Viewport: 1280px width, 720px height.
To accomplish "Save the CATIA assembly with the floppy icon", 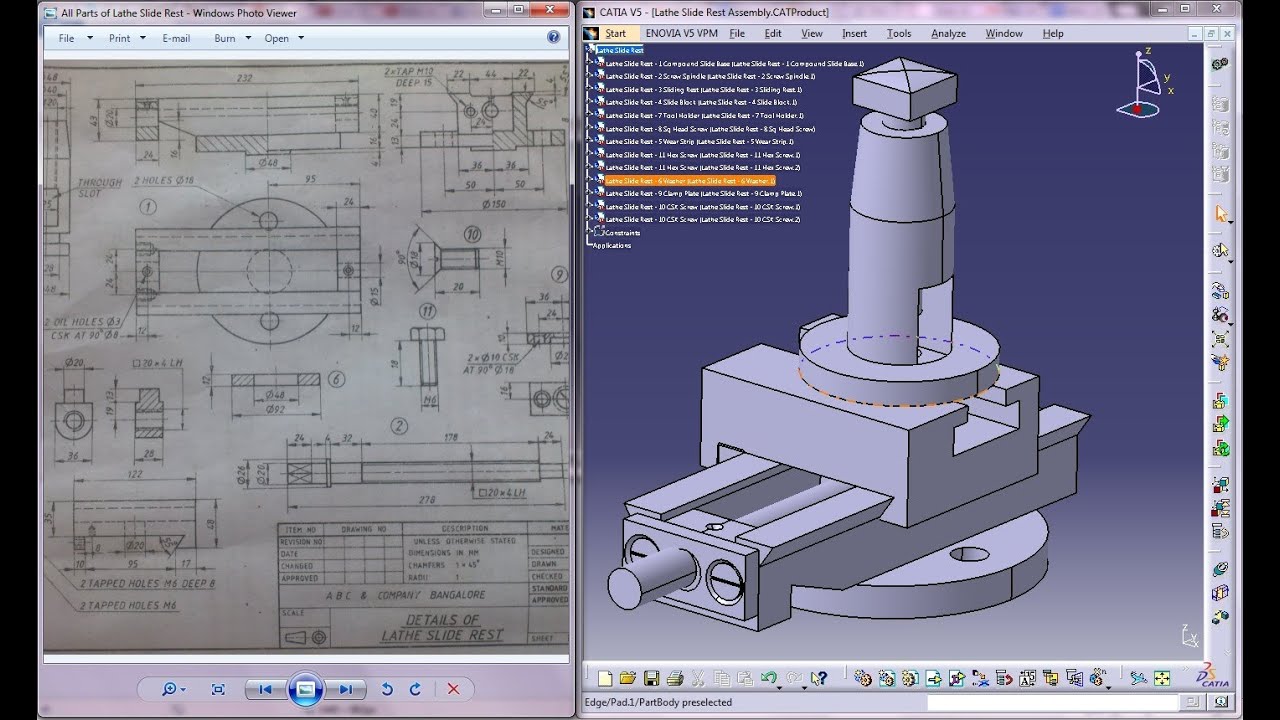I will (651, 678).
